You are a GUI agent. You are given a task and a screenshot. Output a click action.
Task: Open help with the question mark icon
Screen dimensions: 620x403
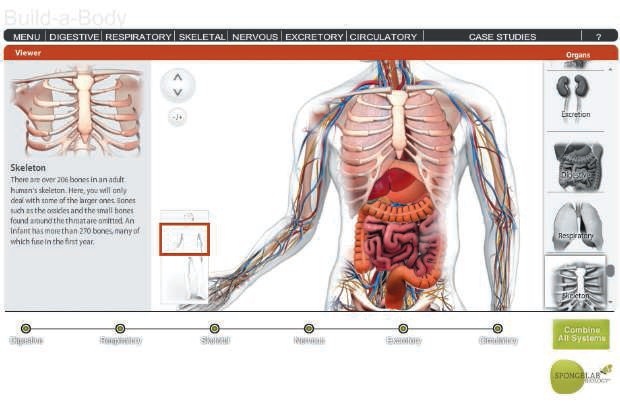click(x=598, y=37)
